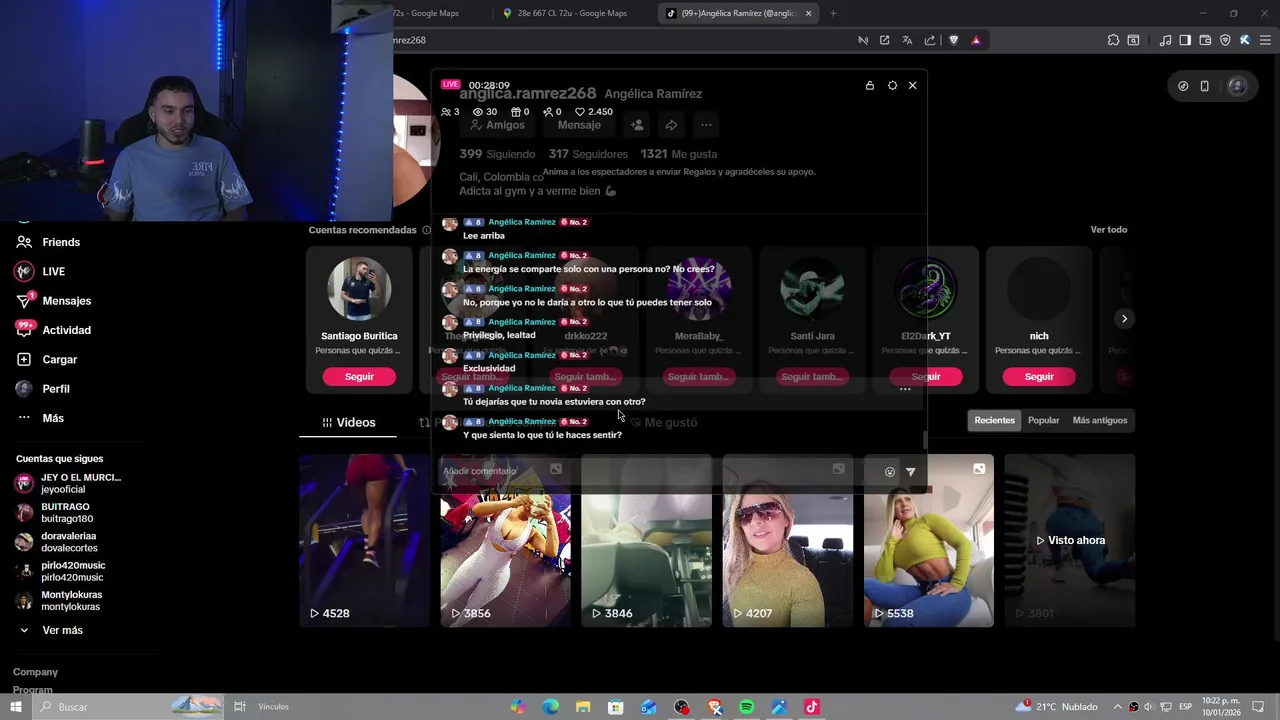Click the Mensaje button on profile
1280x720 pixels.
pos(579,125)
